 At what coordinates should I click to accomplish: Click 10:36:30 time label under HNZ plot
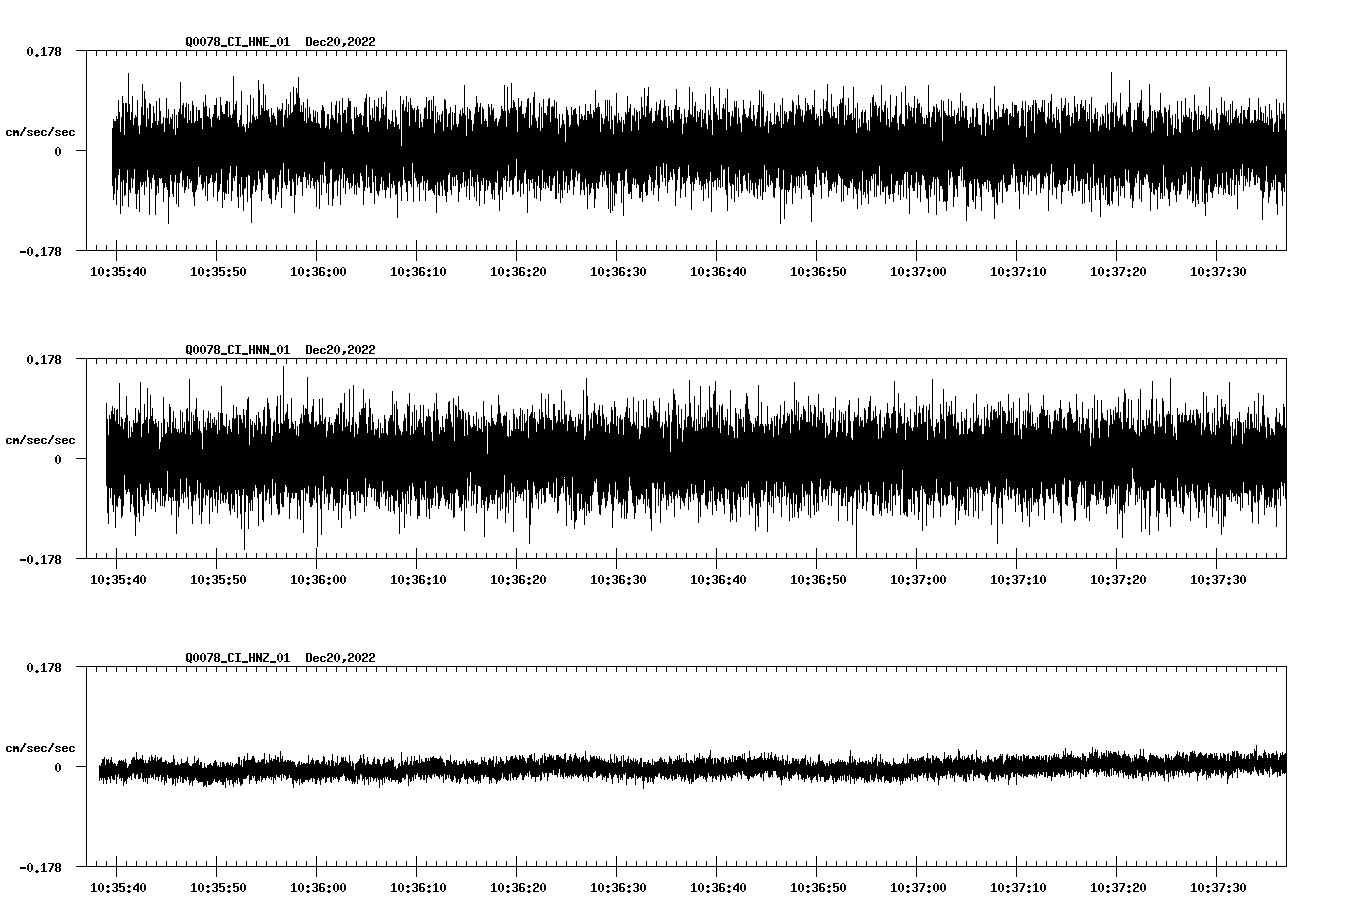[x=618, y=888]
